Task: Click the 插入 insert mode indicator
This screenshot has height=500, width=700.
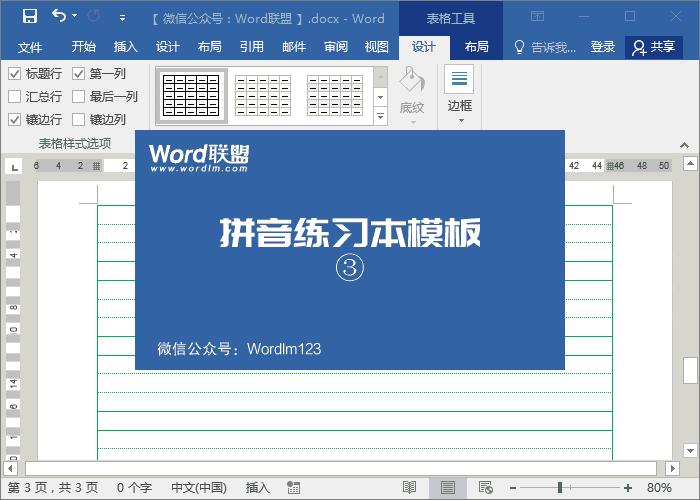Action: [258, 488]
